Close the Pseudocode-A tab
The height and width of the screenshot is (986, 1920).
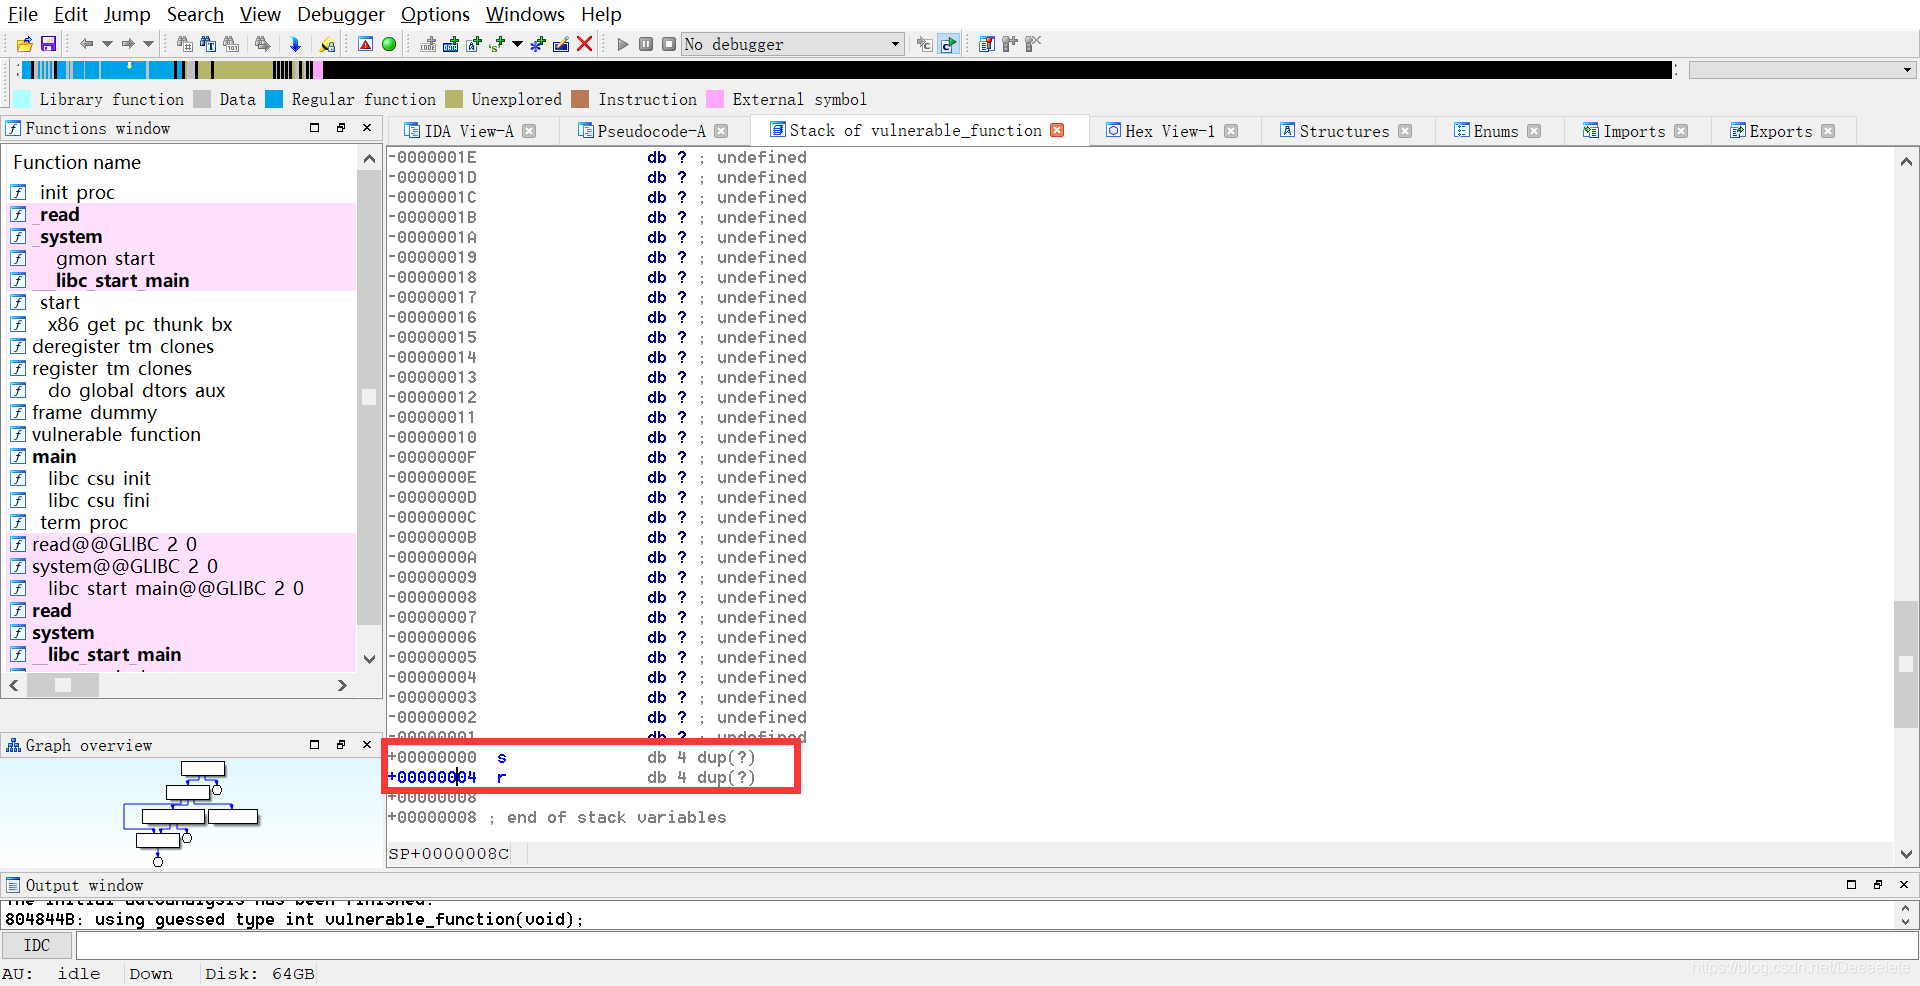(721, 131)
